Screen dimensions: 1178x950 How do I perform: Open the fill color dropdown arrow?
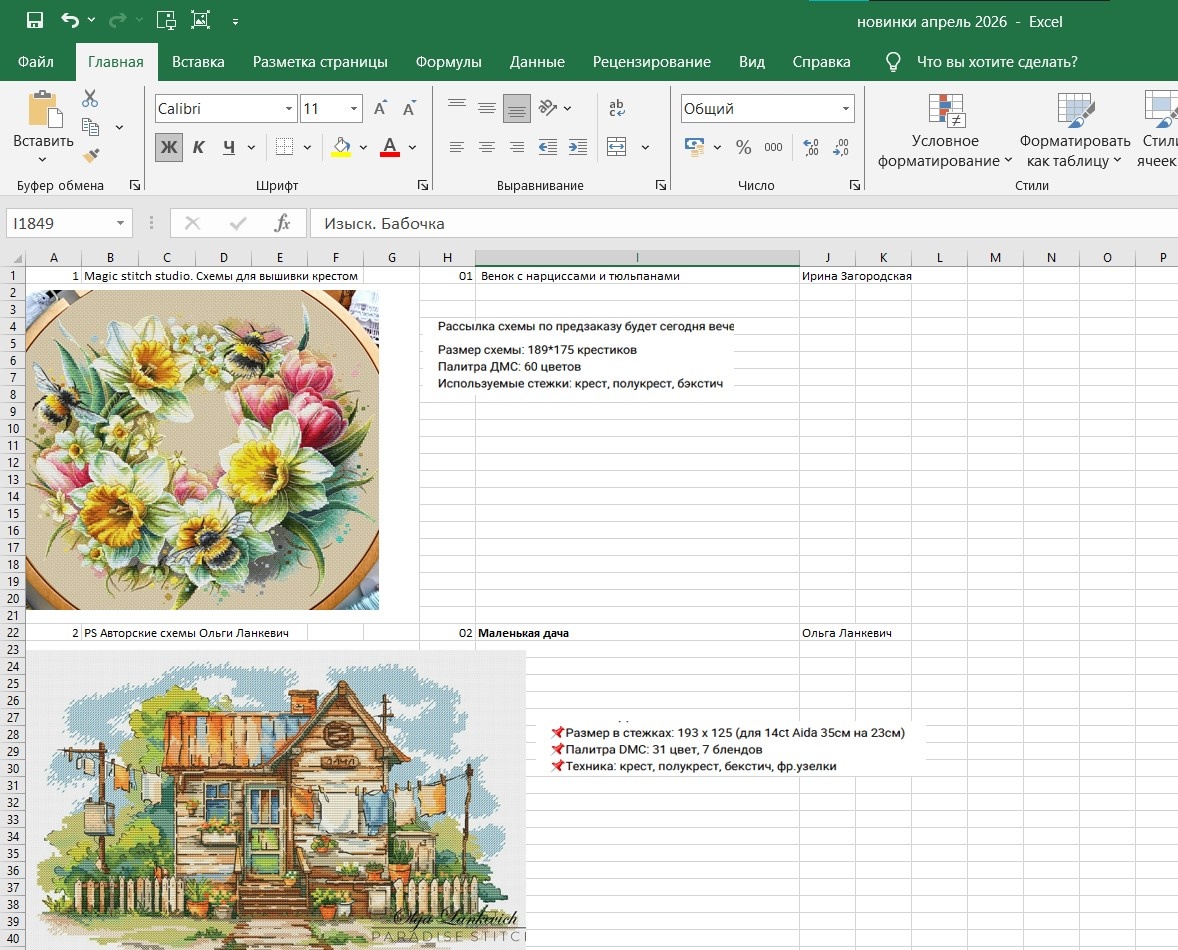click(363, 147)
